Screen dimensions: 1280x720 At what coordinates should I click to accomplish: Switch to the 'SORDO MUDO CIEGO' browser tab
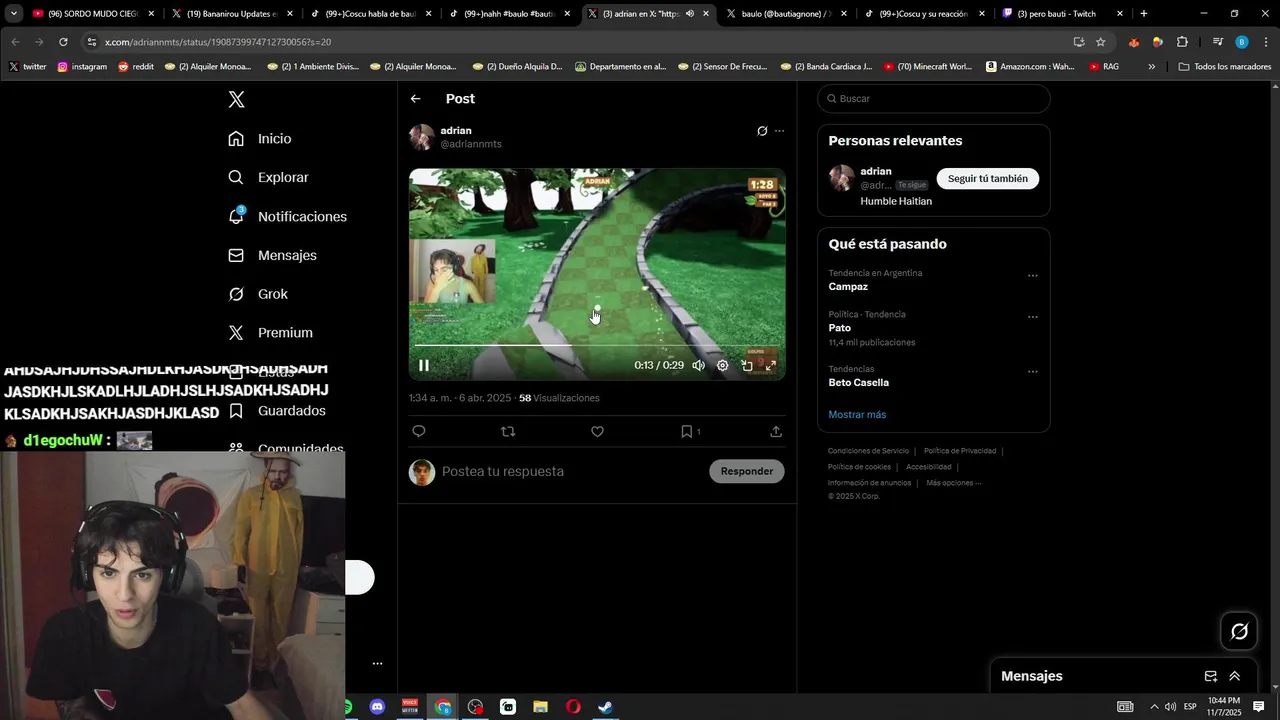coord(93,14)
